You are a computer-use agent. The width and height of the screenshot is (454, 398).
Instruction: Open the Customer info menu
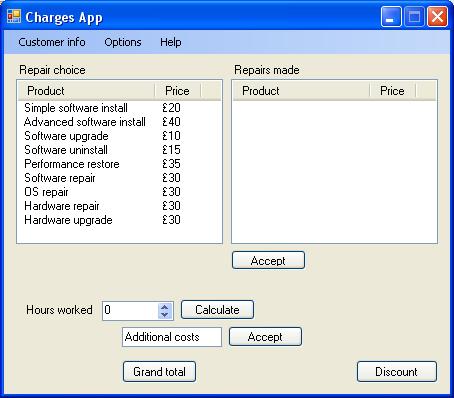pyautogui.click(x=52, y=42)
